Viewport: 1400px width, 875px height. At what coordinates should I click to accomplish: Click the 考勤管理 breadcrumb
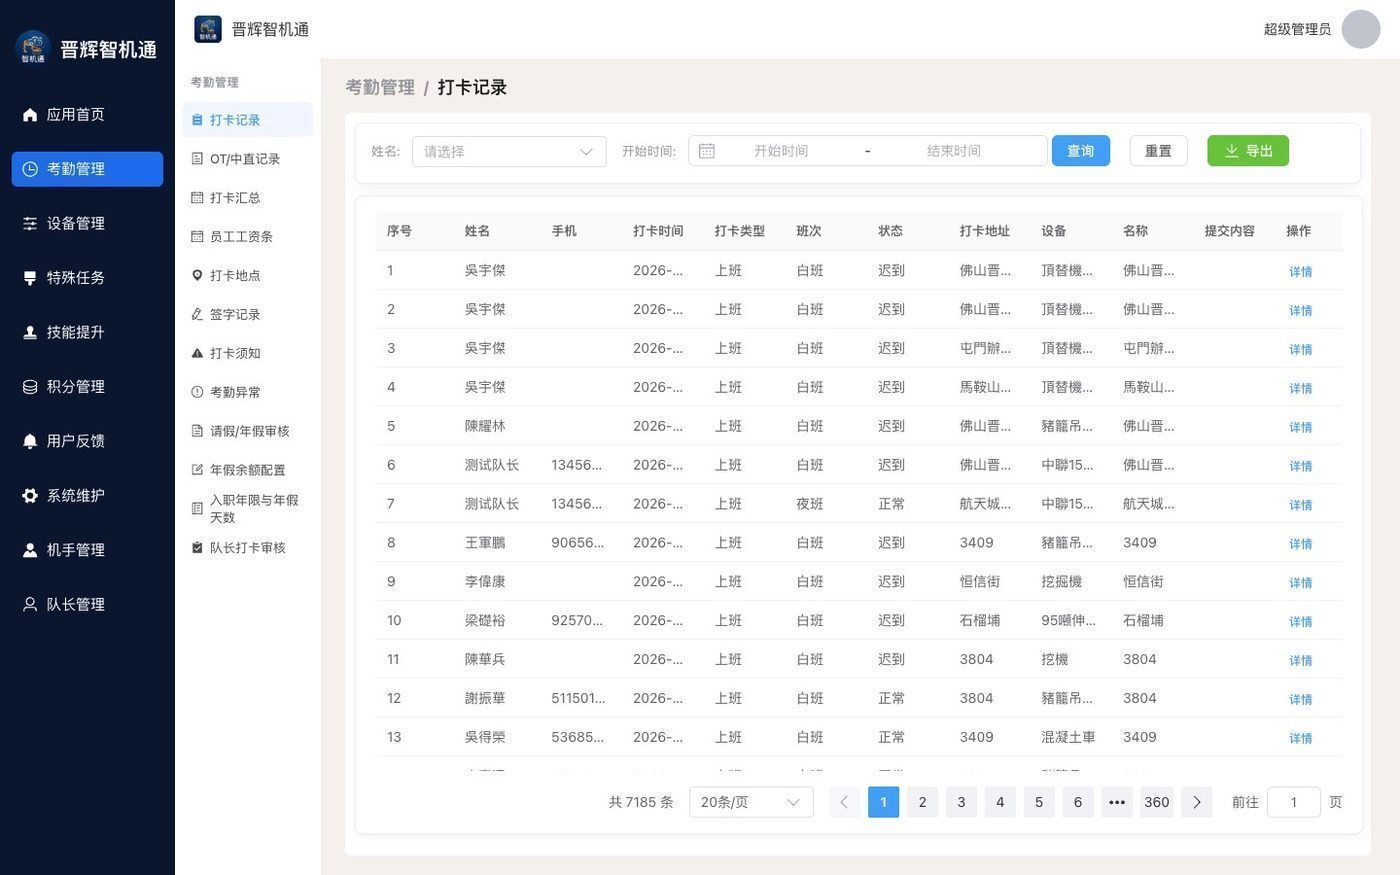click(380, 87)
